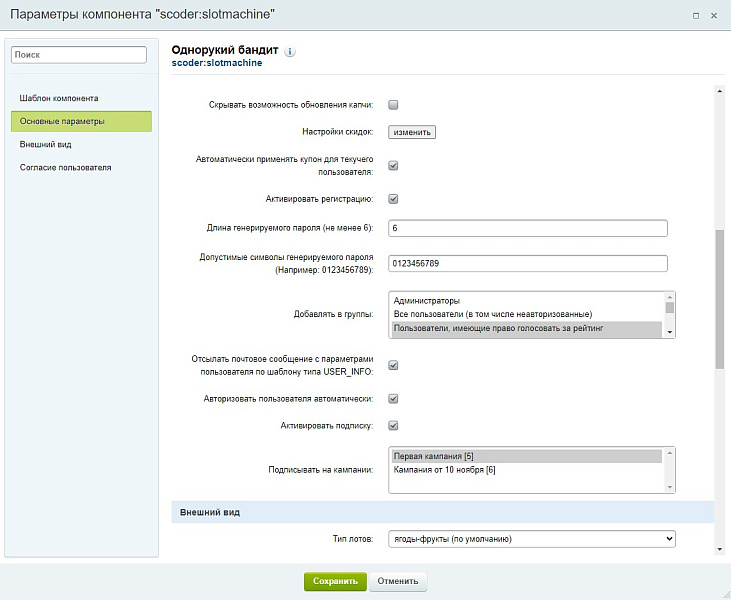This screenshot has width=731, height=600.
Task: Toggle USER_INFO mail message checkbox
Action: [393, 365]
